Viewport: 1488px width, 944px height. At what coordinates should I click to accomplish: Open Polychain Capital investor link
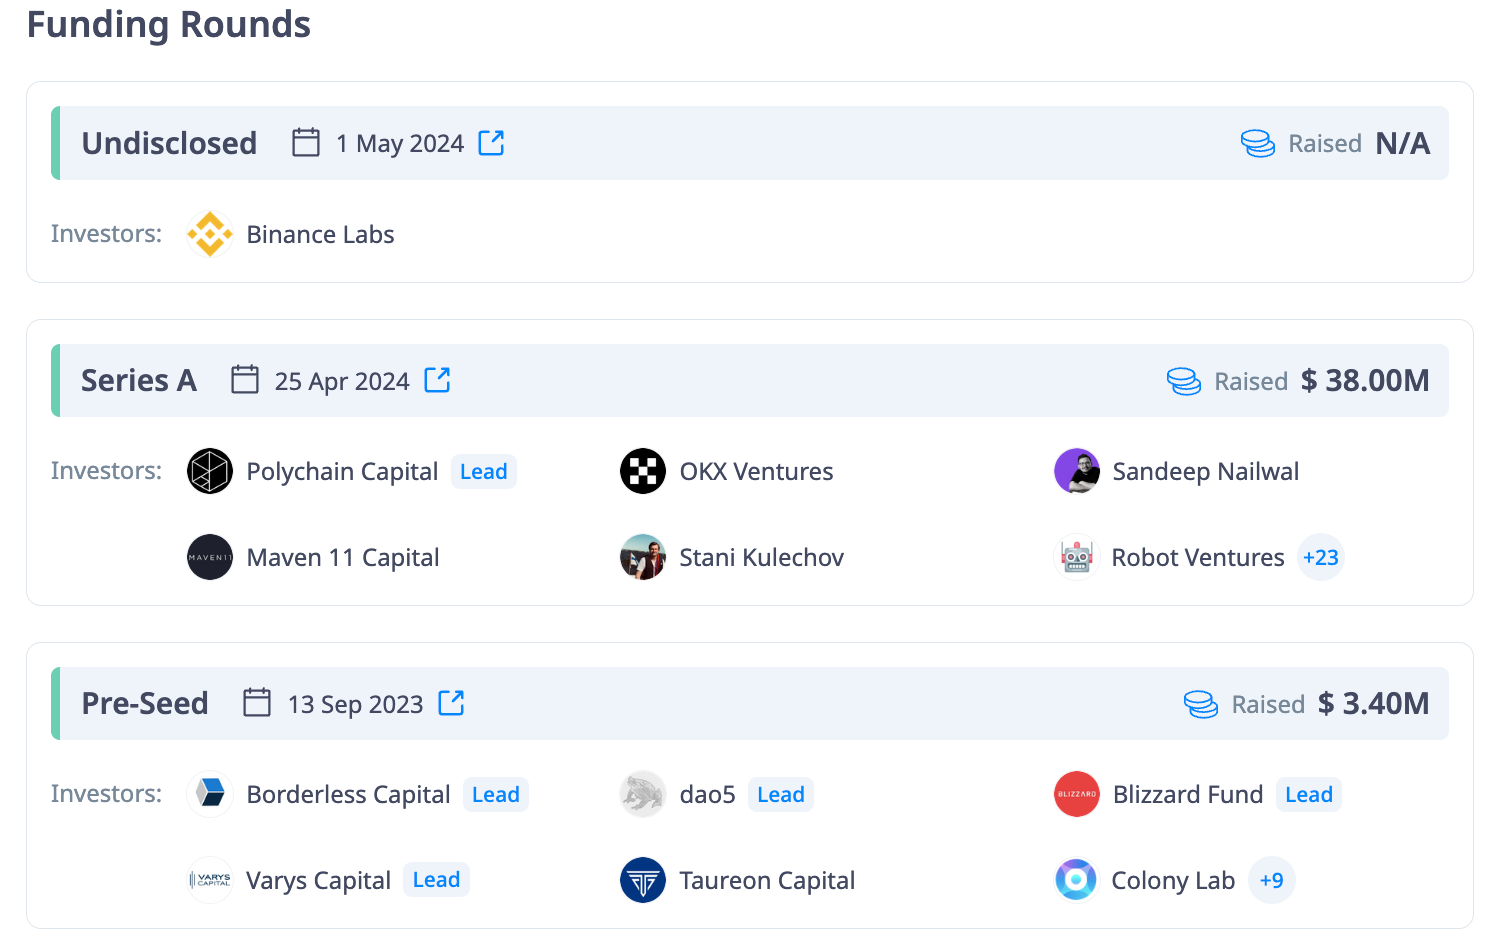pyautogui.click(x=342, y=471)
